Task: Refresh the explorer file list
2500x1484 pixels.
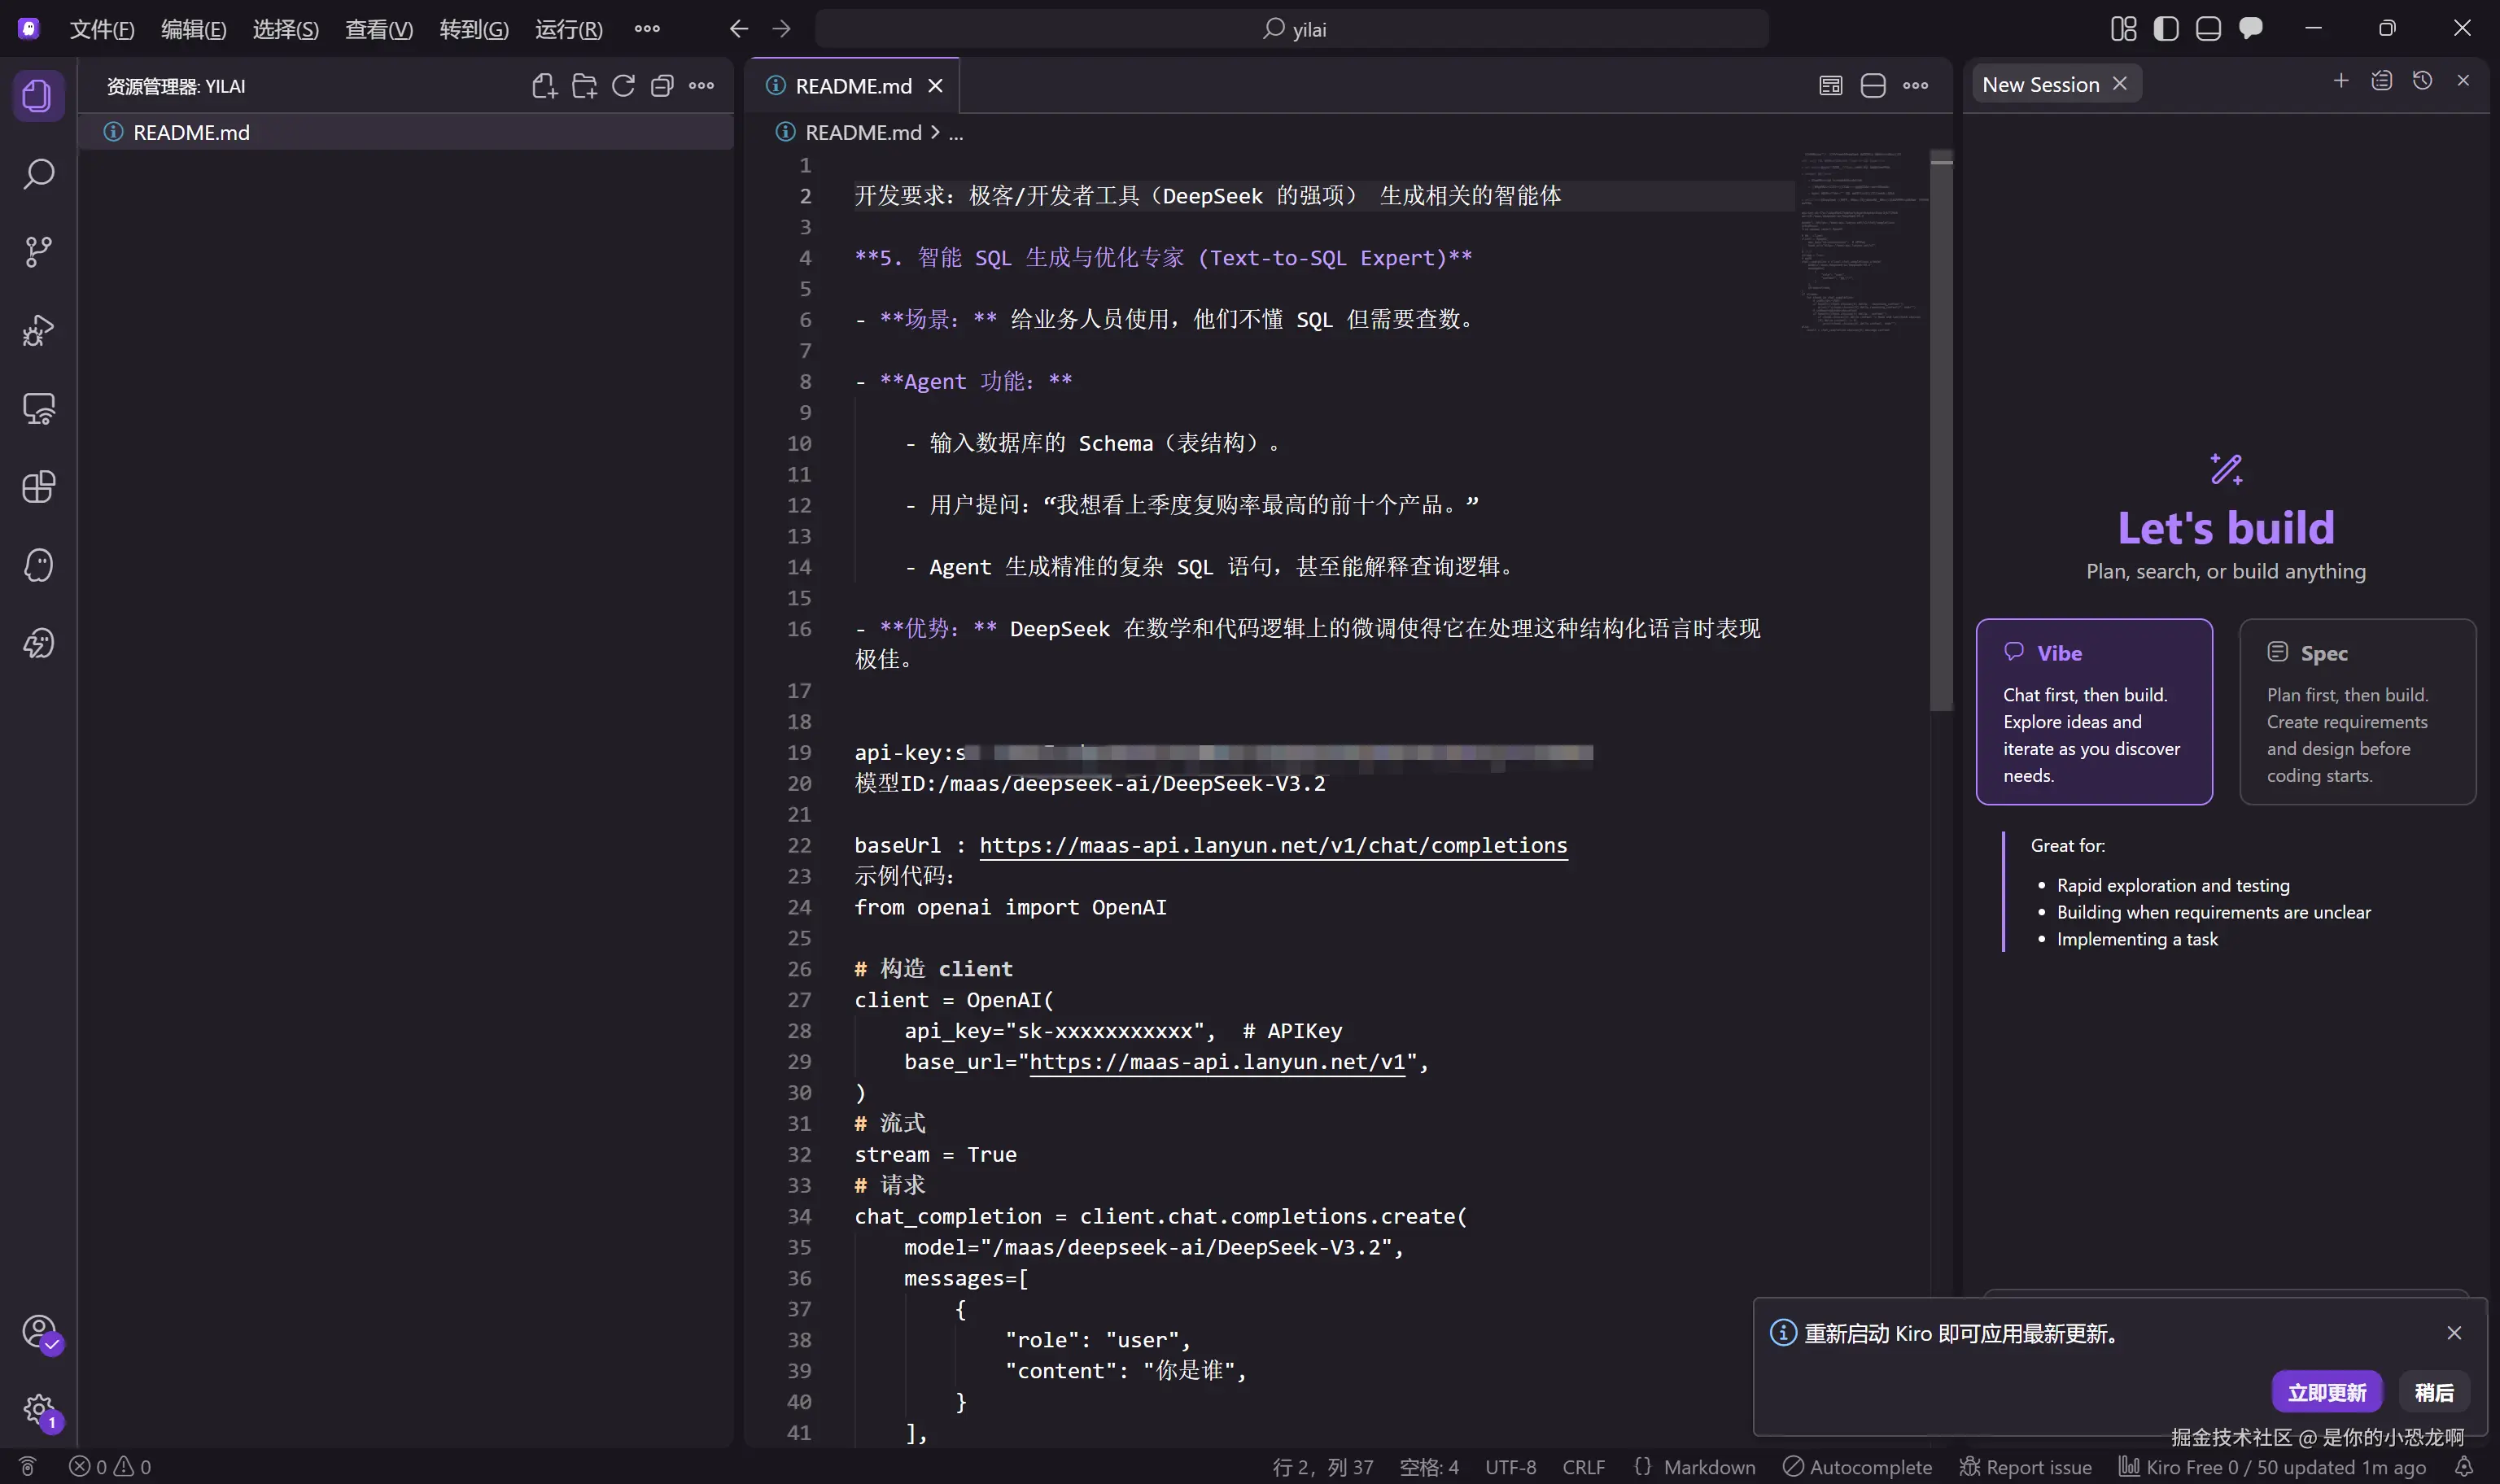Action: (x=623, y=86)
